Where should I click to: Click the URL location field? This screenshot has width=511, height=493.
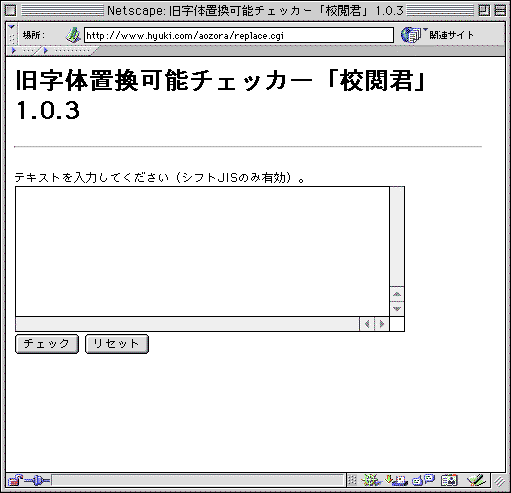pyautogui.click(x=239, y=35)
